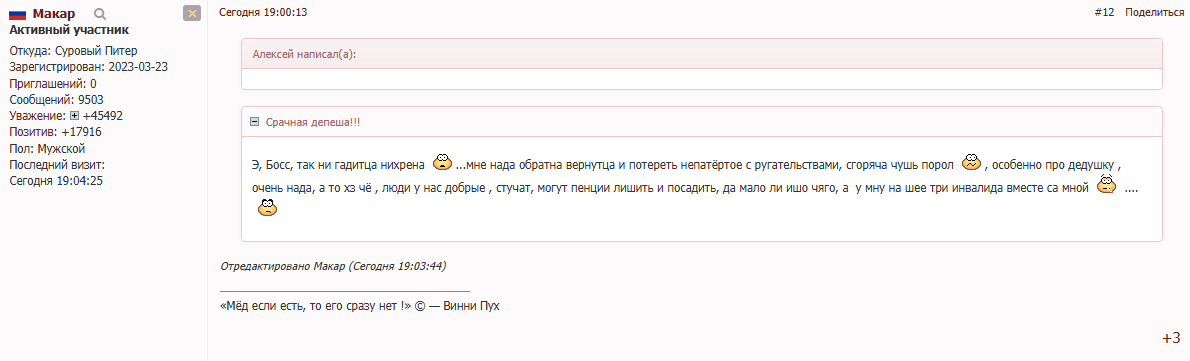Open post permalink Сегодня 19:00:13

point(263,12)
